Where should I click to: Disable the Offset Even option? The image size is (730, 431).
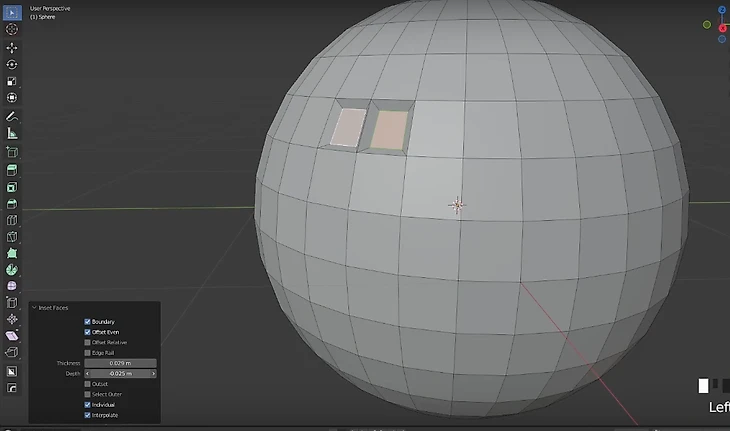click(88, 331)
